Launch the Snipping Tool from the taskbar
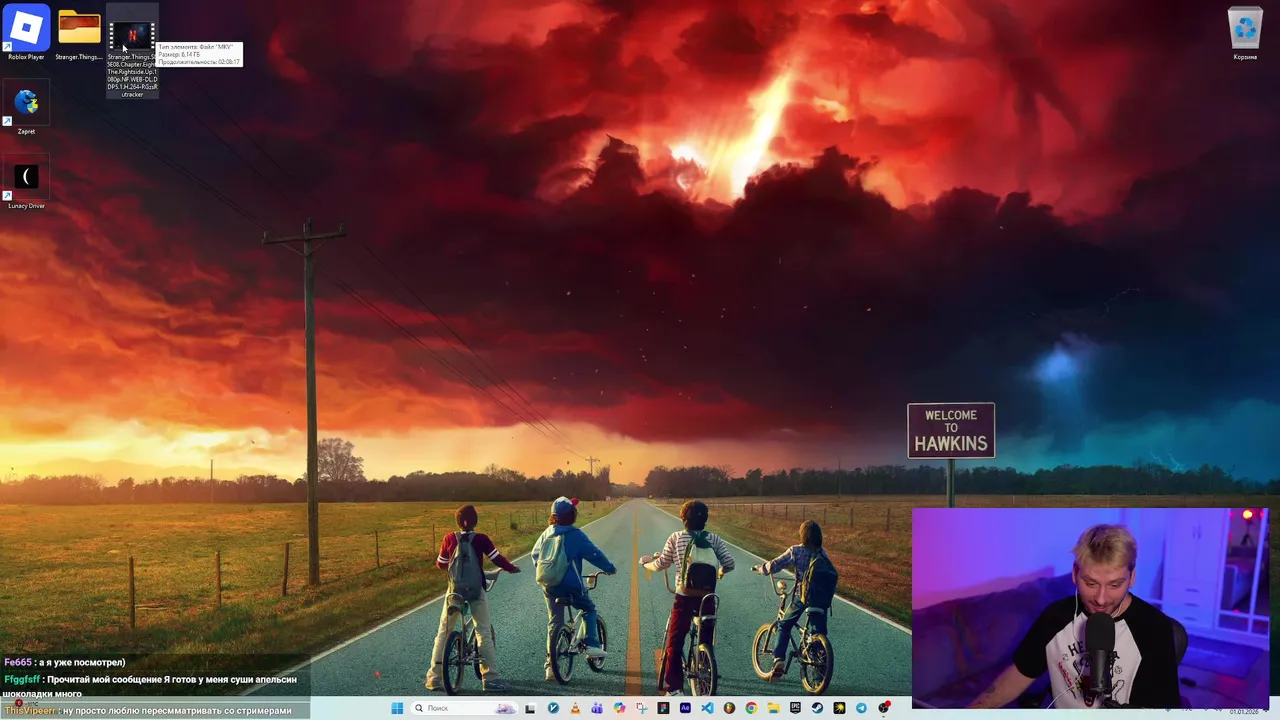 pos(641,708)
